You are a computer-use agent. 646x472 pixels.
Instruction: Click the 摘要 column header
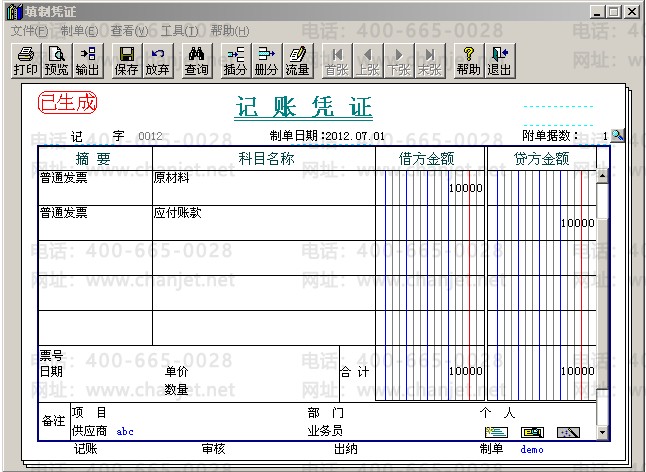coord(93,159)
